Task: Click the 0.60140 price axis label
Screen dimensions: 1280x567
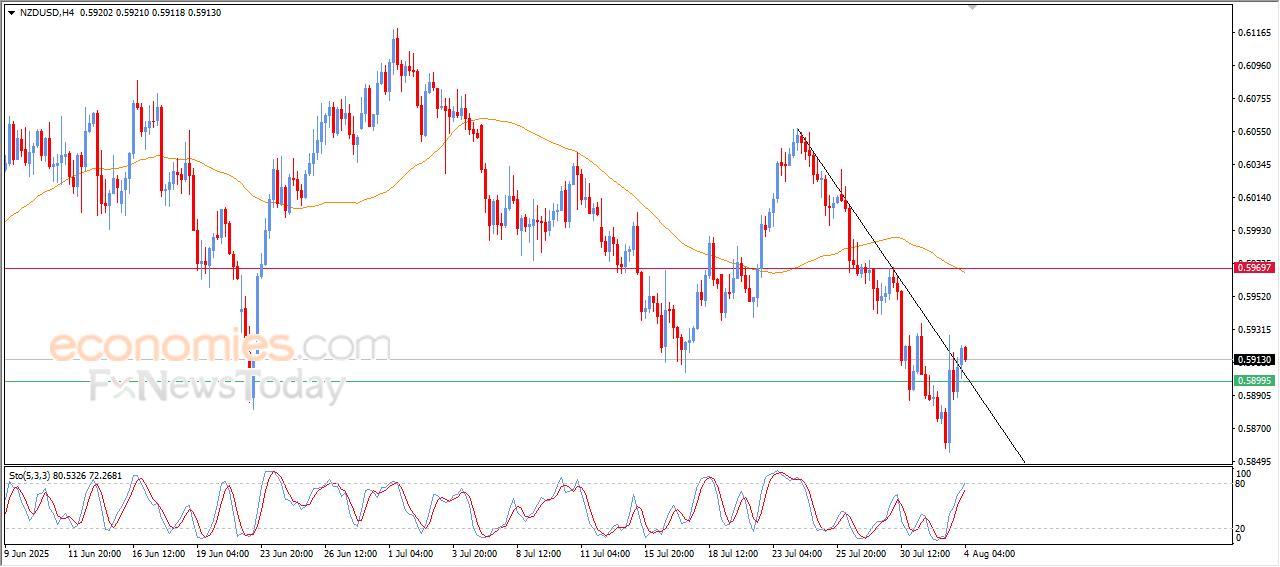Action: tap(1254, 198)
